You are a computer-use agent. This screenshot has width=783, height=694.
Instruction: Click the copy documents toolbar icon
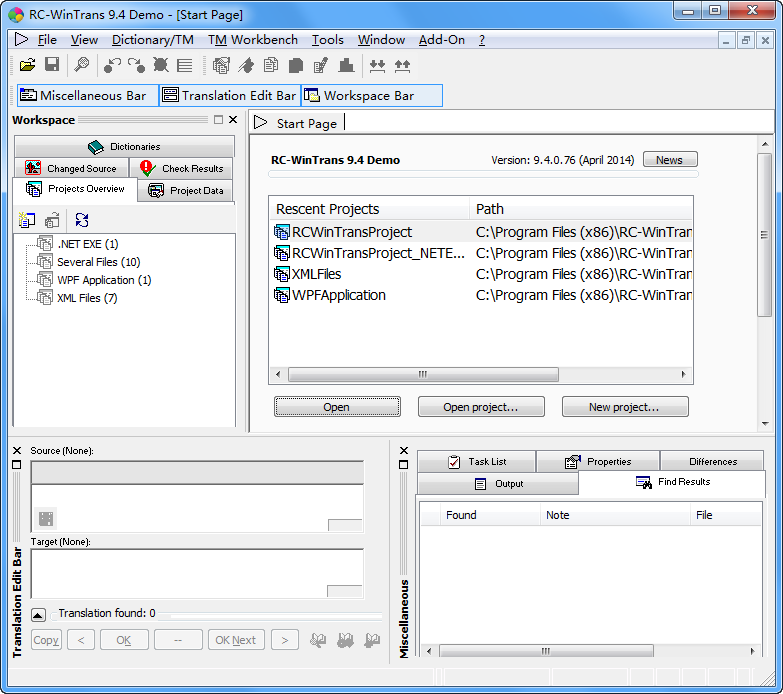pyautogui.click(x=271, y=65)
